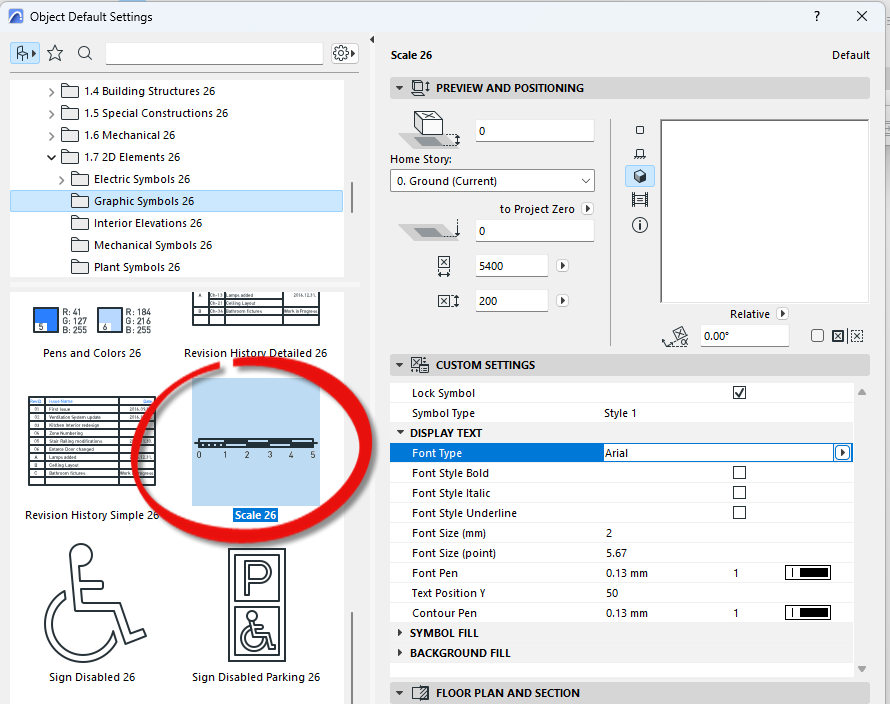
Task: Collapse the 1.7 2D Elements 26 folder
Action: tap(51, 157)
